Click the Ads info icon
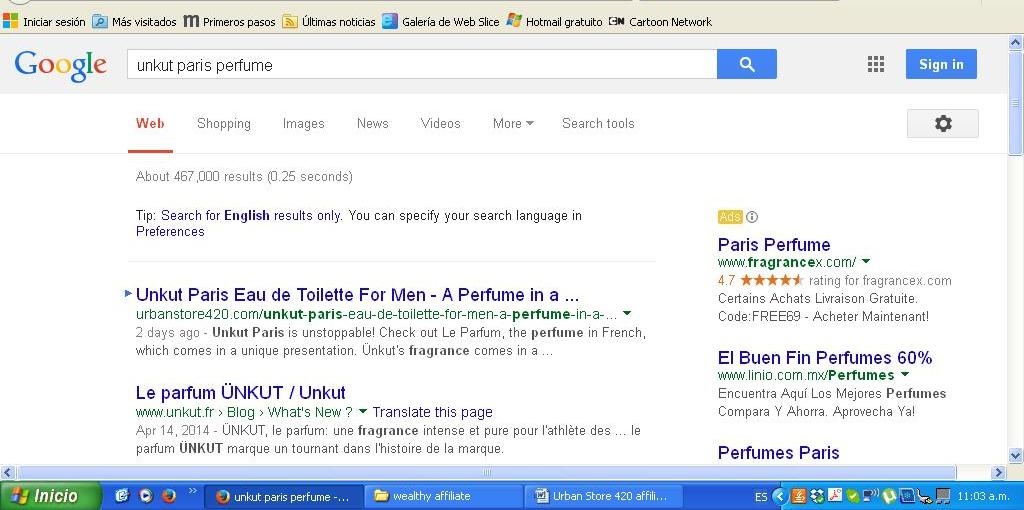Viewport: 1024px width, 510px height. click(752, 217)
